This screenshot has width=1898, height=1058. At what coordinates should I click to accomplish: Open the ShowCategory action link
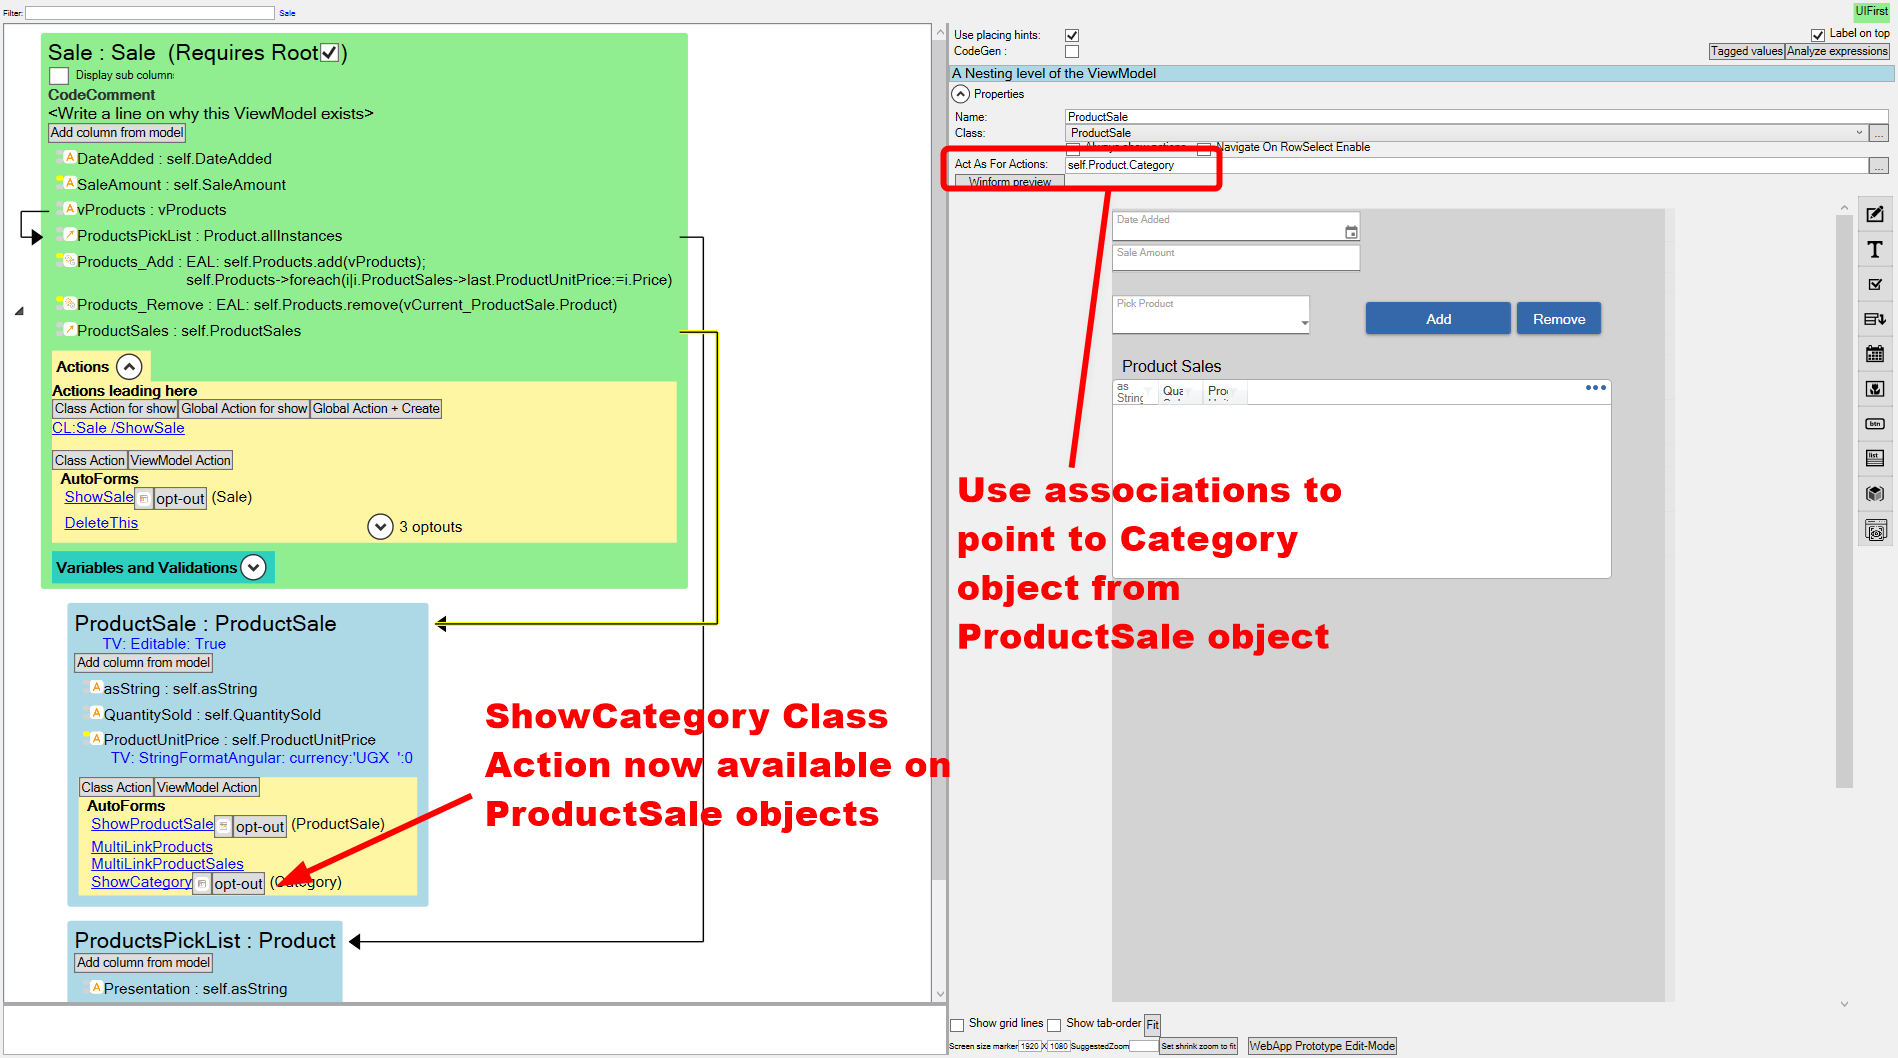point(141,882)
